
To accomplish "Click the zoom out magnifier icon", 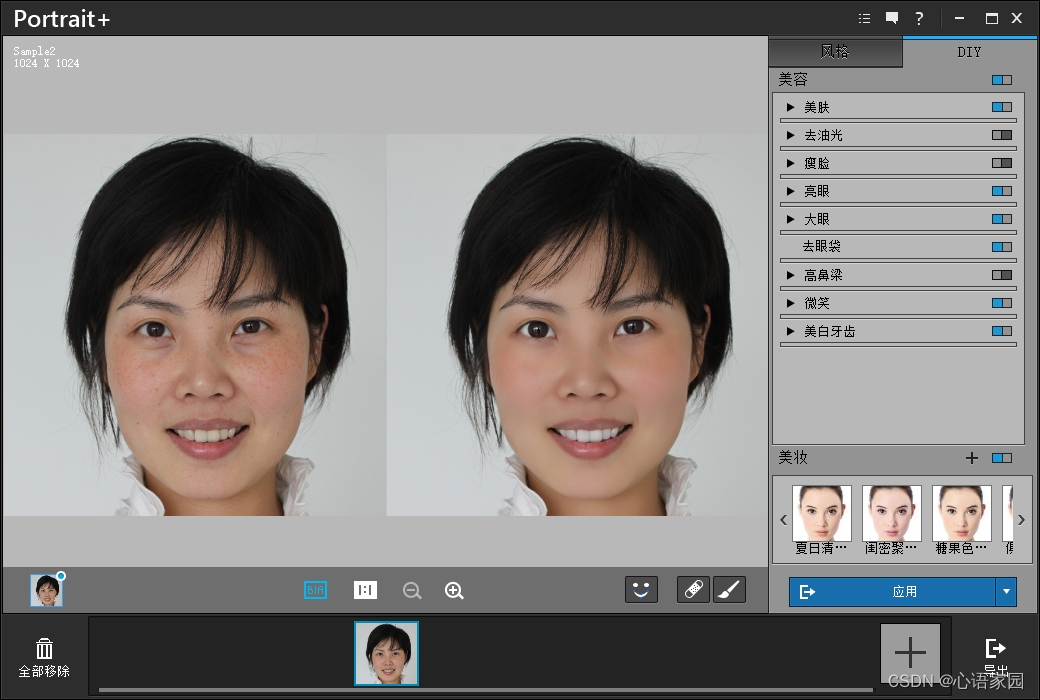I will click(x=412, y=591).
